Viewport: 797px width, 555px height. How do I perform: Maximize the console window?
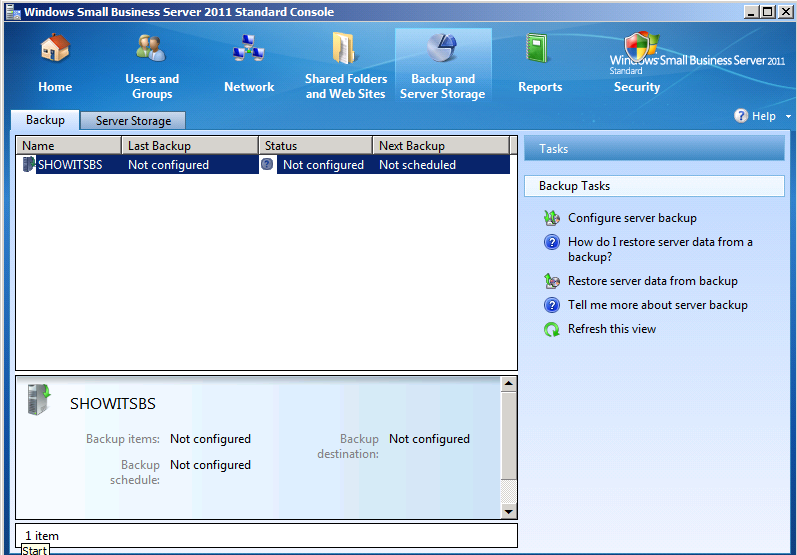point(768,11)
